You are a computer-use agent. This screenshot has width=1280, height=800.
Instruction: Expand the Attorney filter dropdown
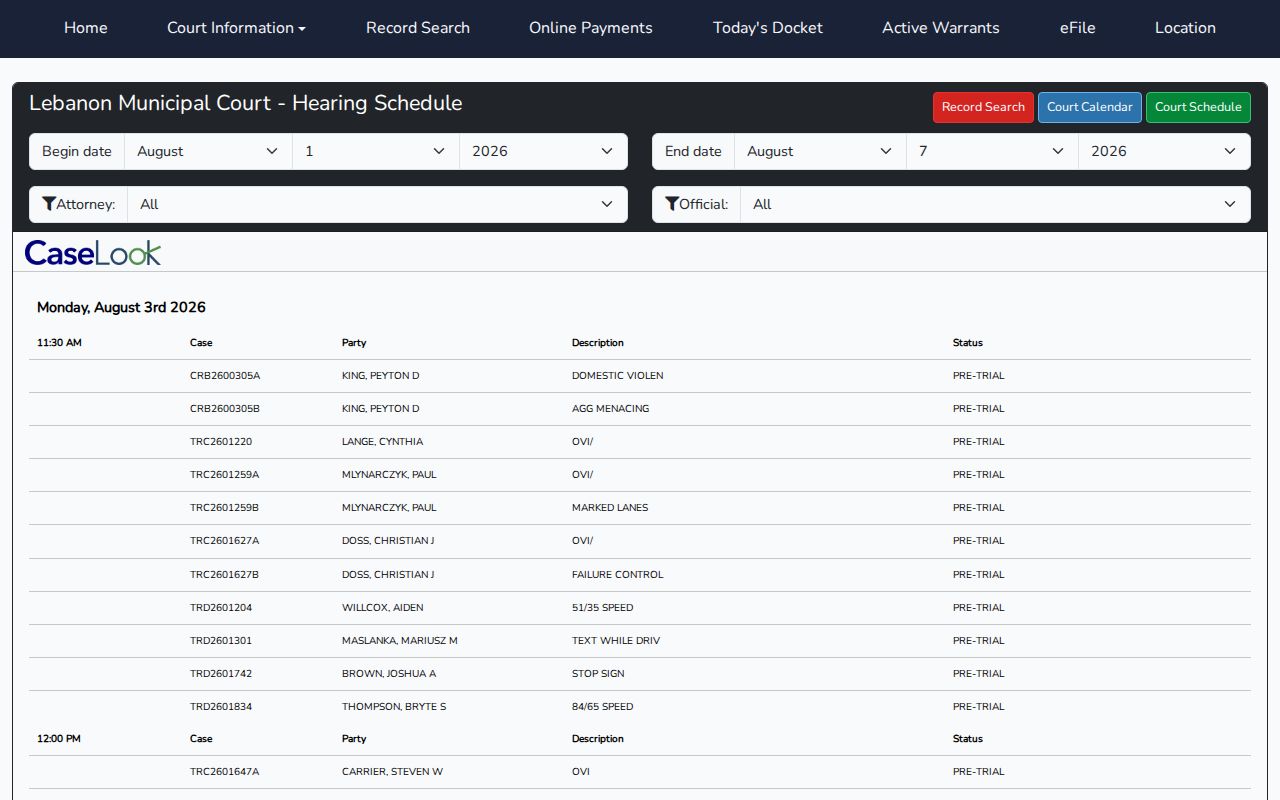point(377,204)
